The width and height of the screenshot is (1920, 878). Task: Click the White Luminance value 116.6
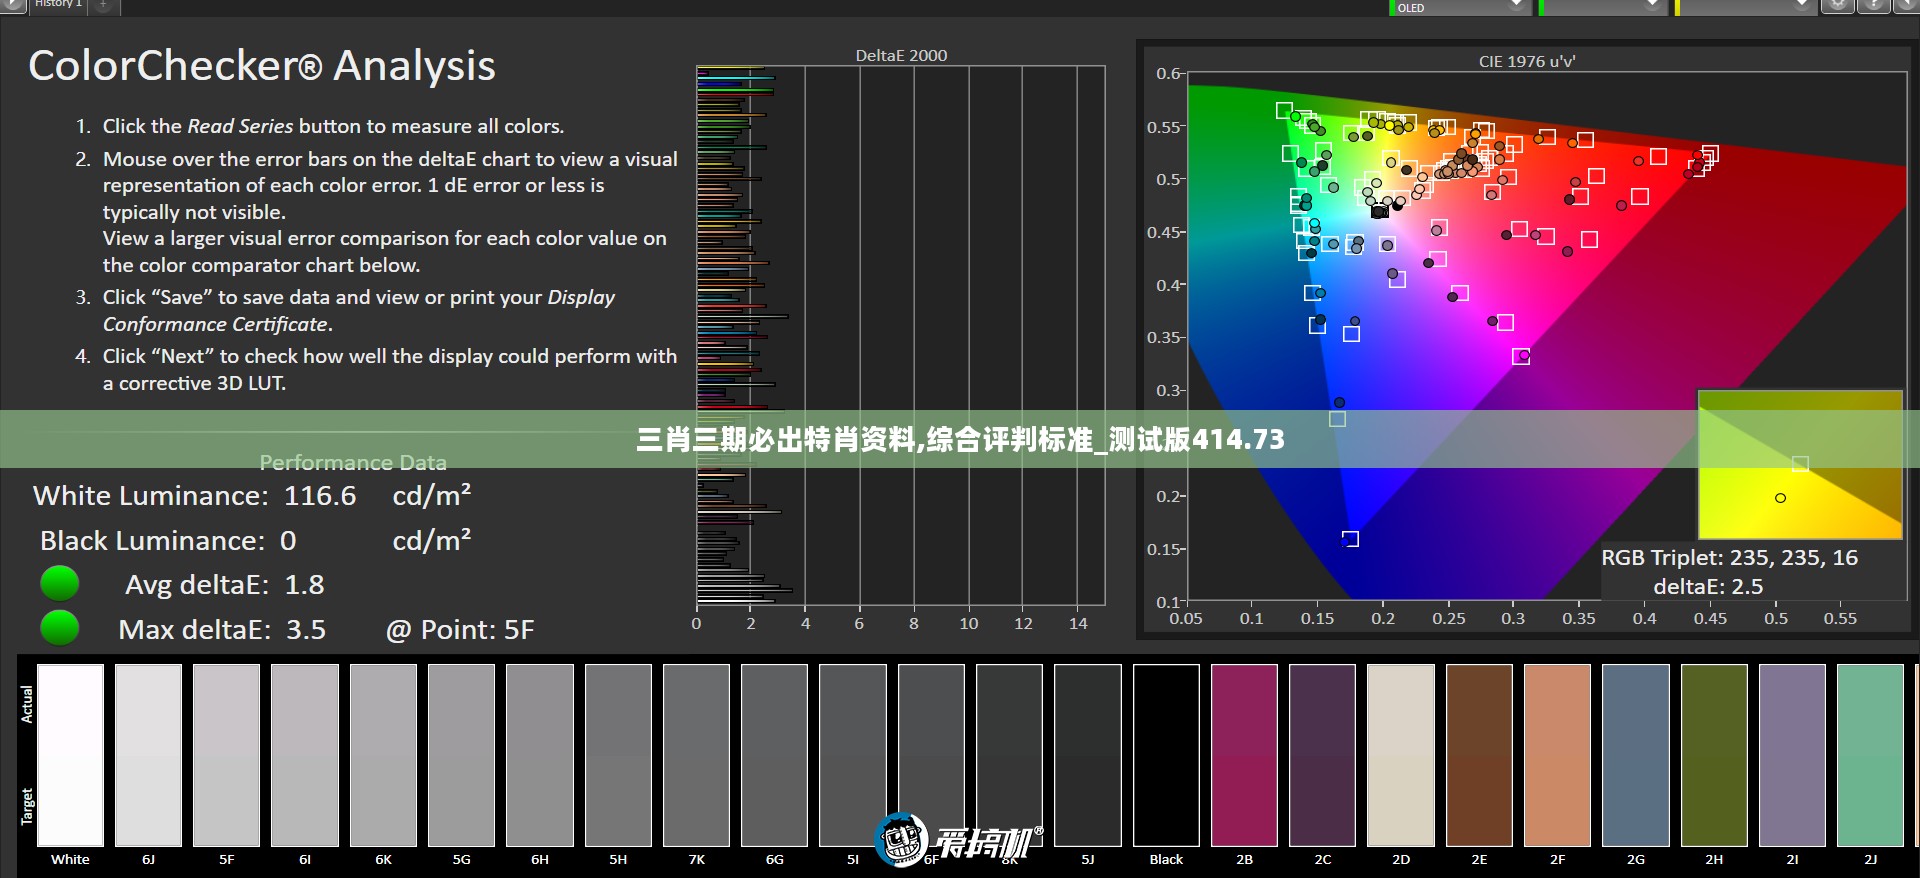tap(320, 496)
